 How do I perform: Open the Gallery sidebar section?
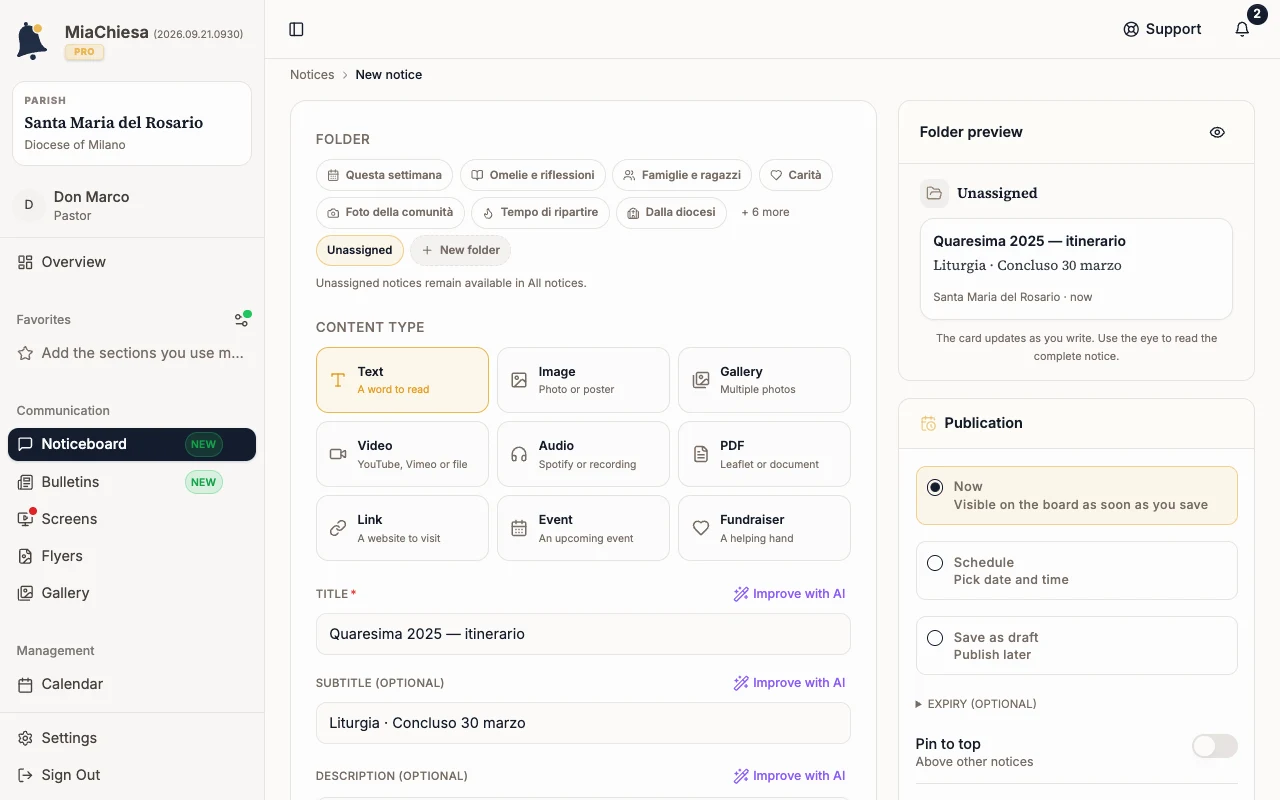click(x=132, y=593)
